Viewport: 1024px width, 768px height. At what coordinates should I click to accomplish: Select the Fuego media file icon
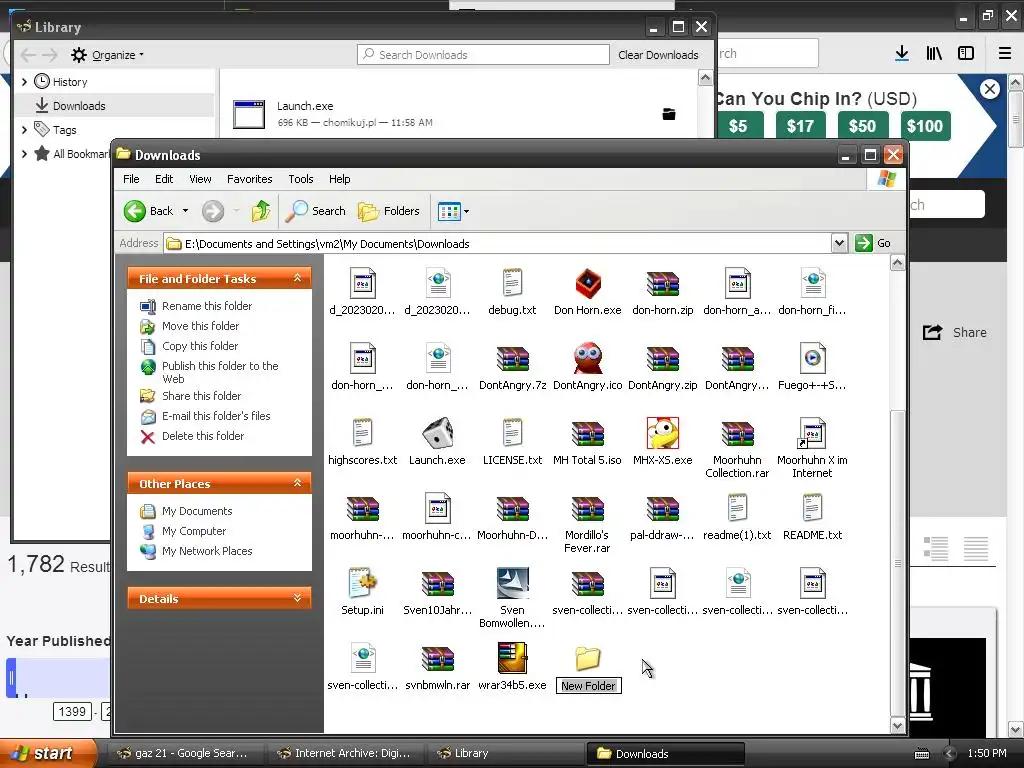(x=812, y=359)
